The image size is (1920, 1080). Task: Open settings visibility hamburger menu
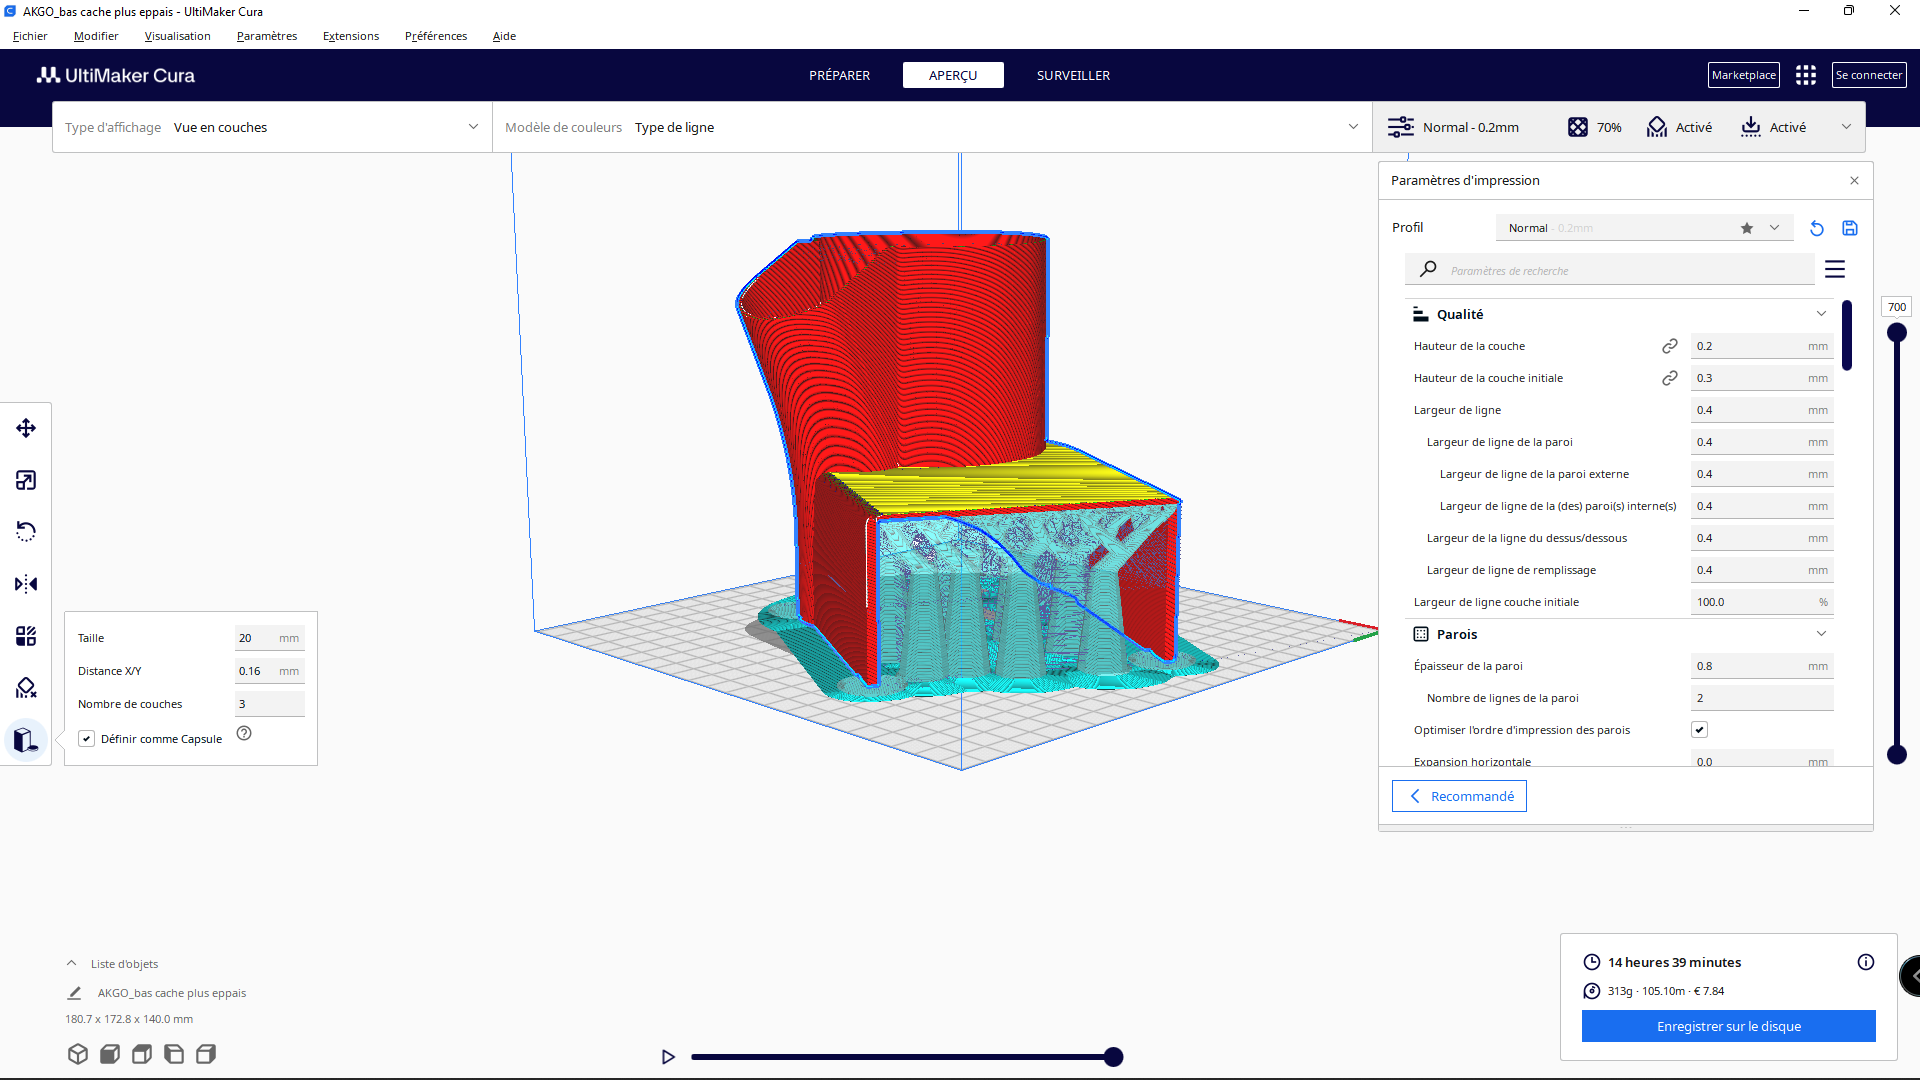(1835, 269)
